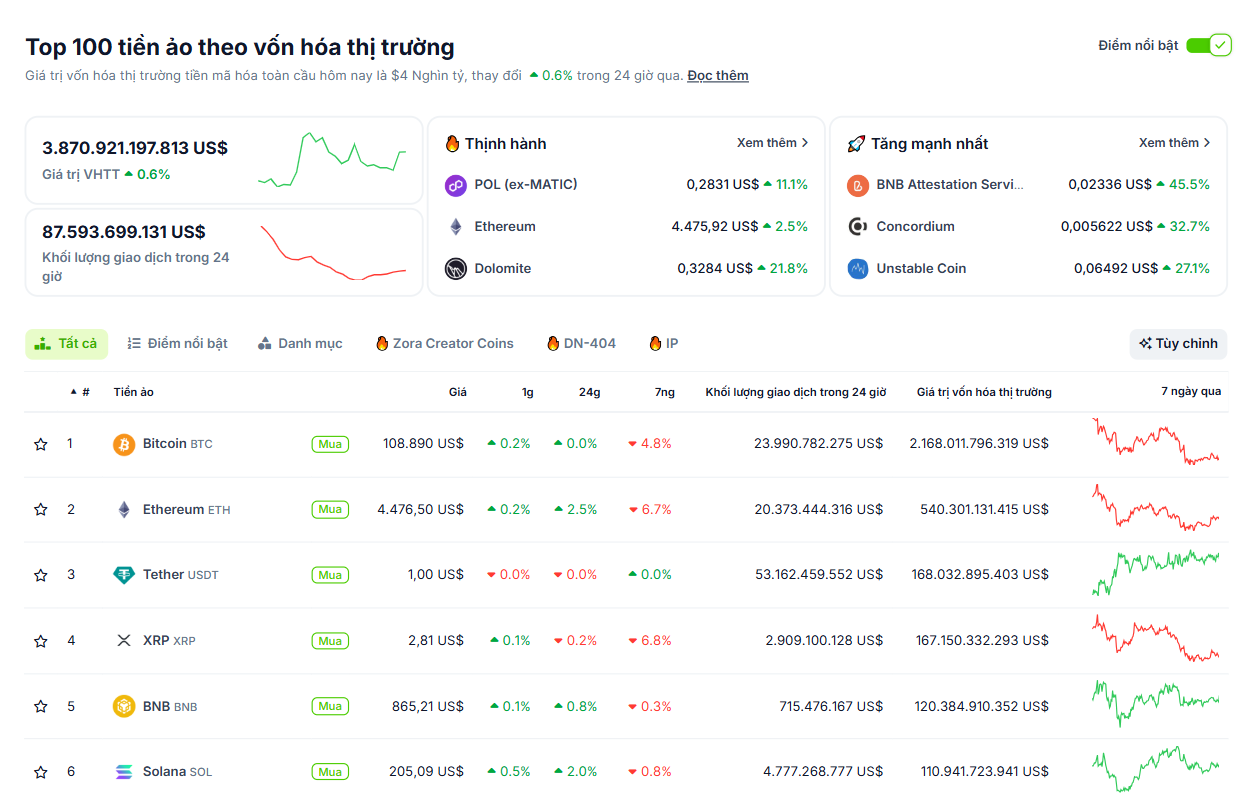This screenshot has width=1249, height=795.
Task: Click the Unstable Coin icon in Tăng mạnh nhất
Action: pos(857,268)
